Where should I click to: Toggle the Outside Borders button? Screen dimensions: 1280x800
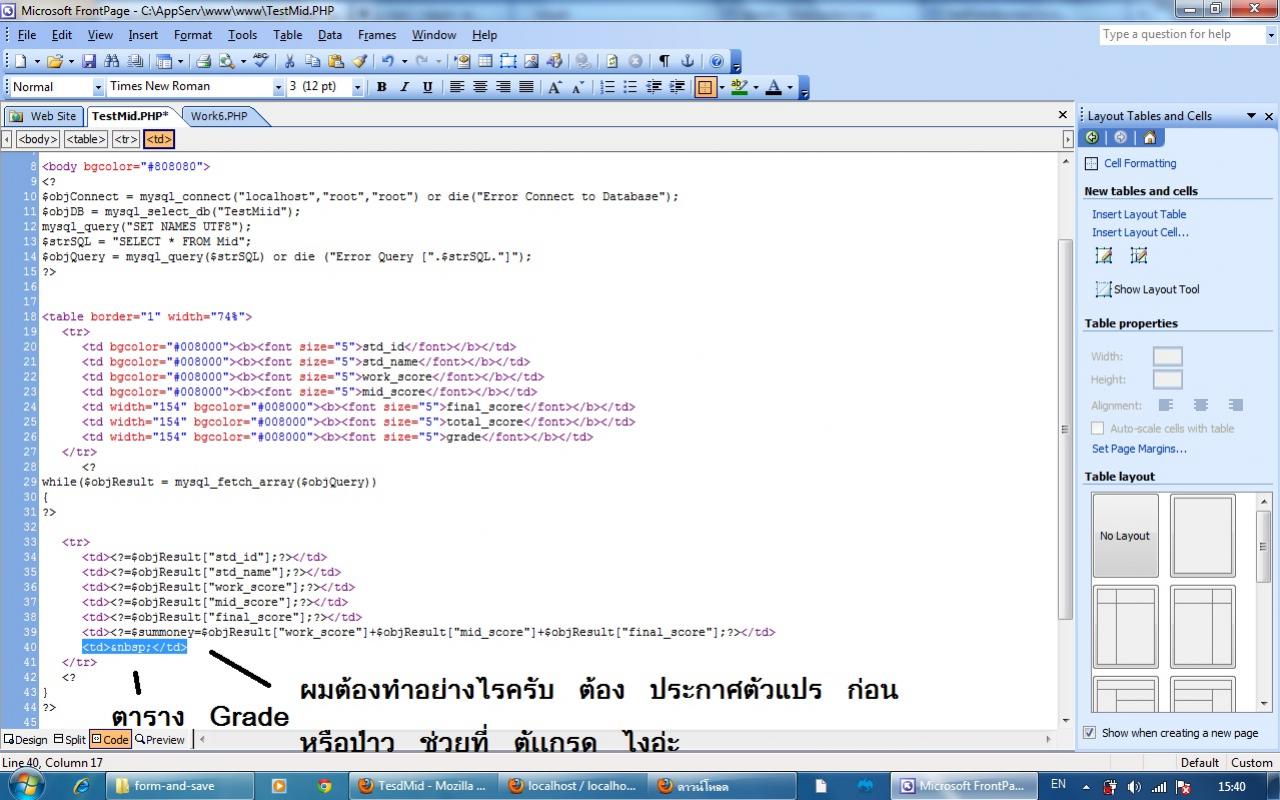point(706,87)
